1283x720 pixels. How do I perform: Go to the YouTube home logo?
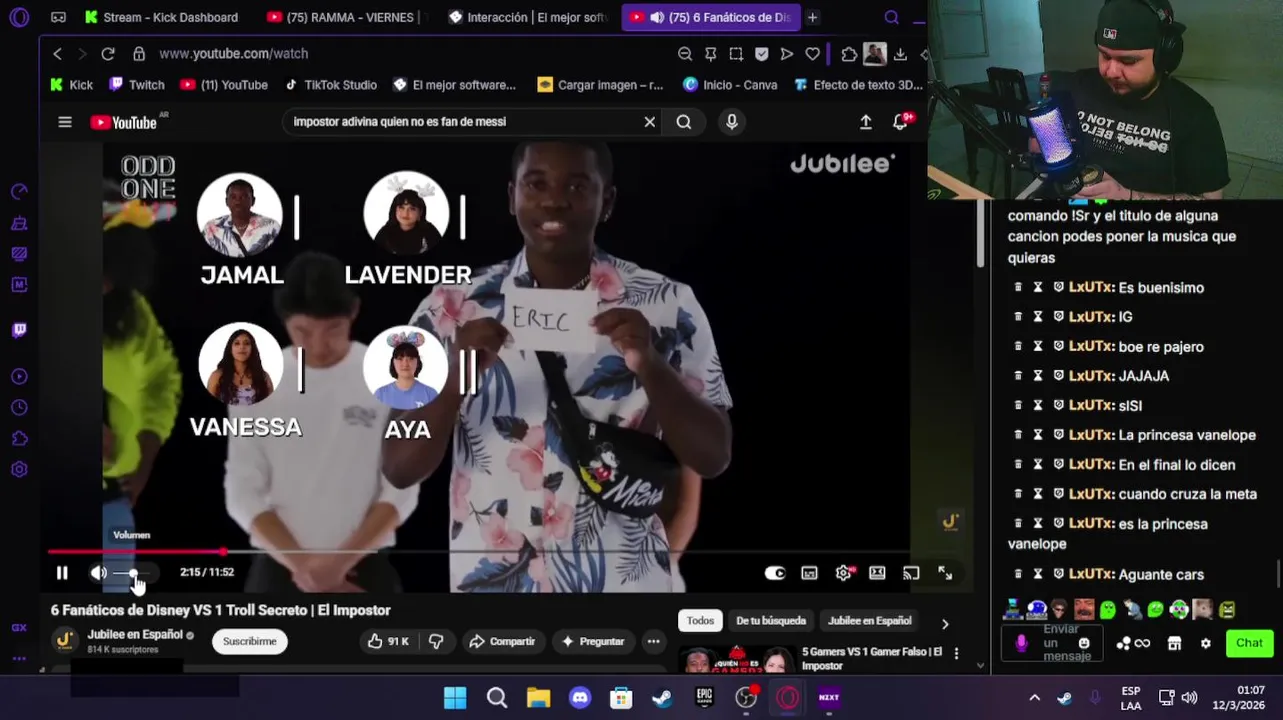point(124,122)
